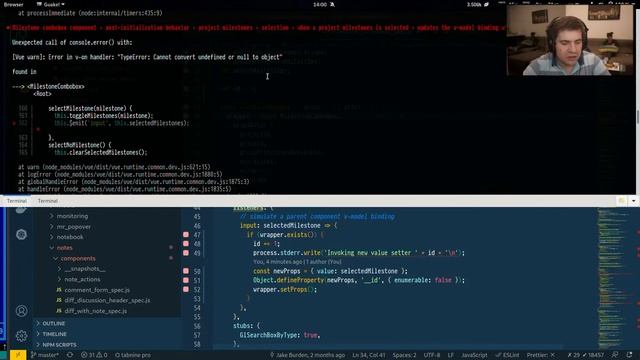Click the wrapper.setProps() code on line 52

(285, 289)
